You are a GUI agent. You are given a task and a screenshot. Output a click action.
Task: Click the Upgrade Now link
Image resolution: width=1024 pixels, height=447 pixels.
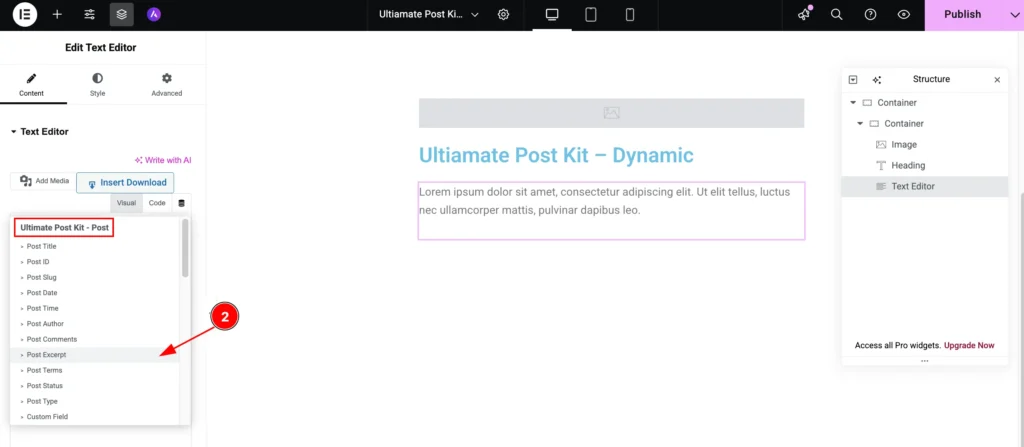coord(970,345)
